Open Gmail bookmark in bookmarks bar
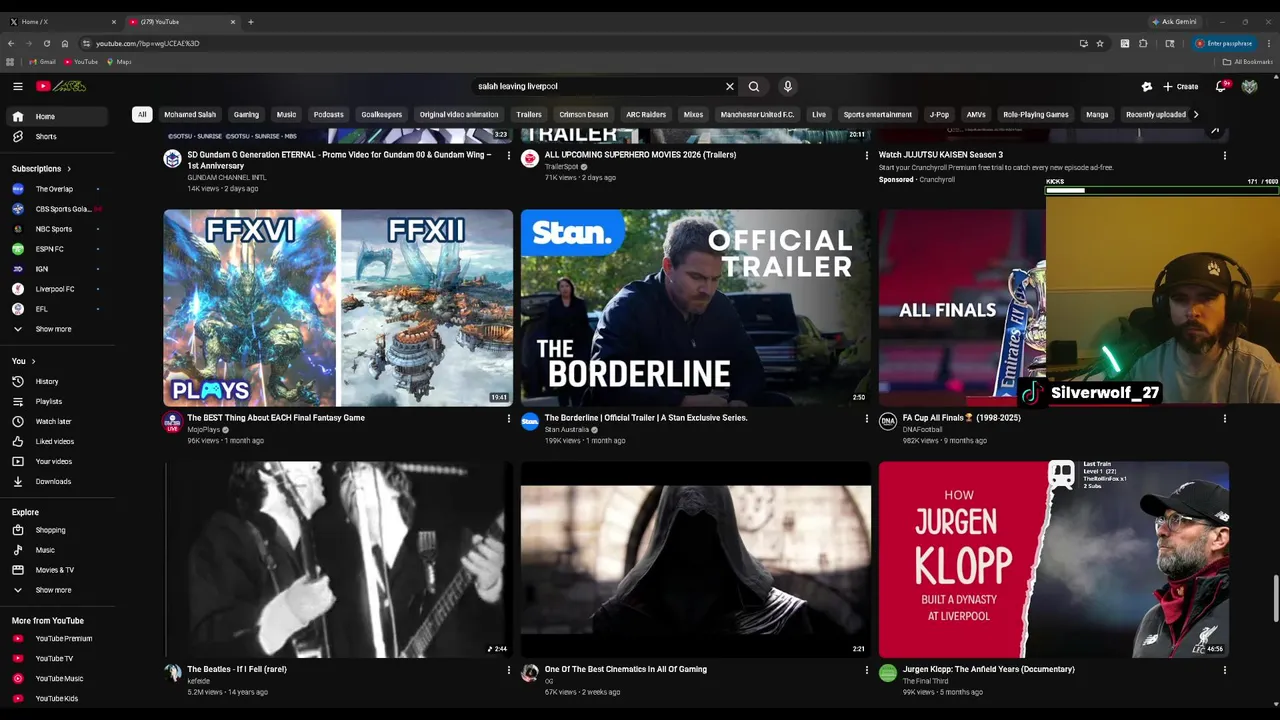Image resolution: width=1280 pixels, height=720 pixels. click(x=42, y=62)
